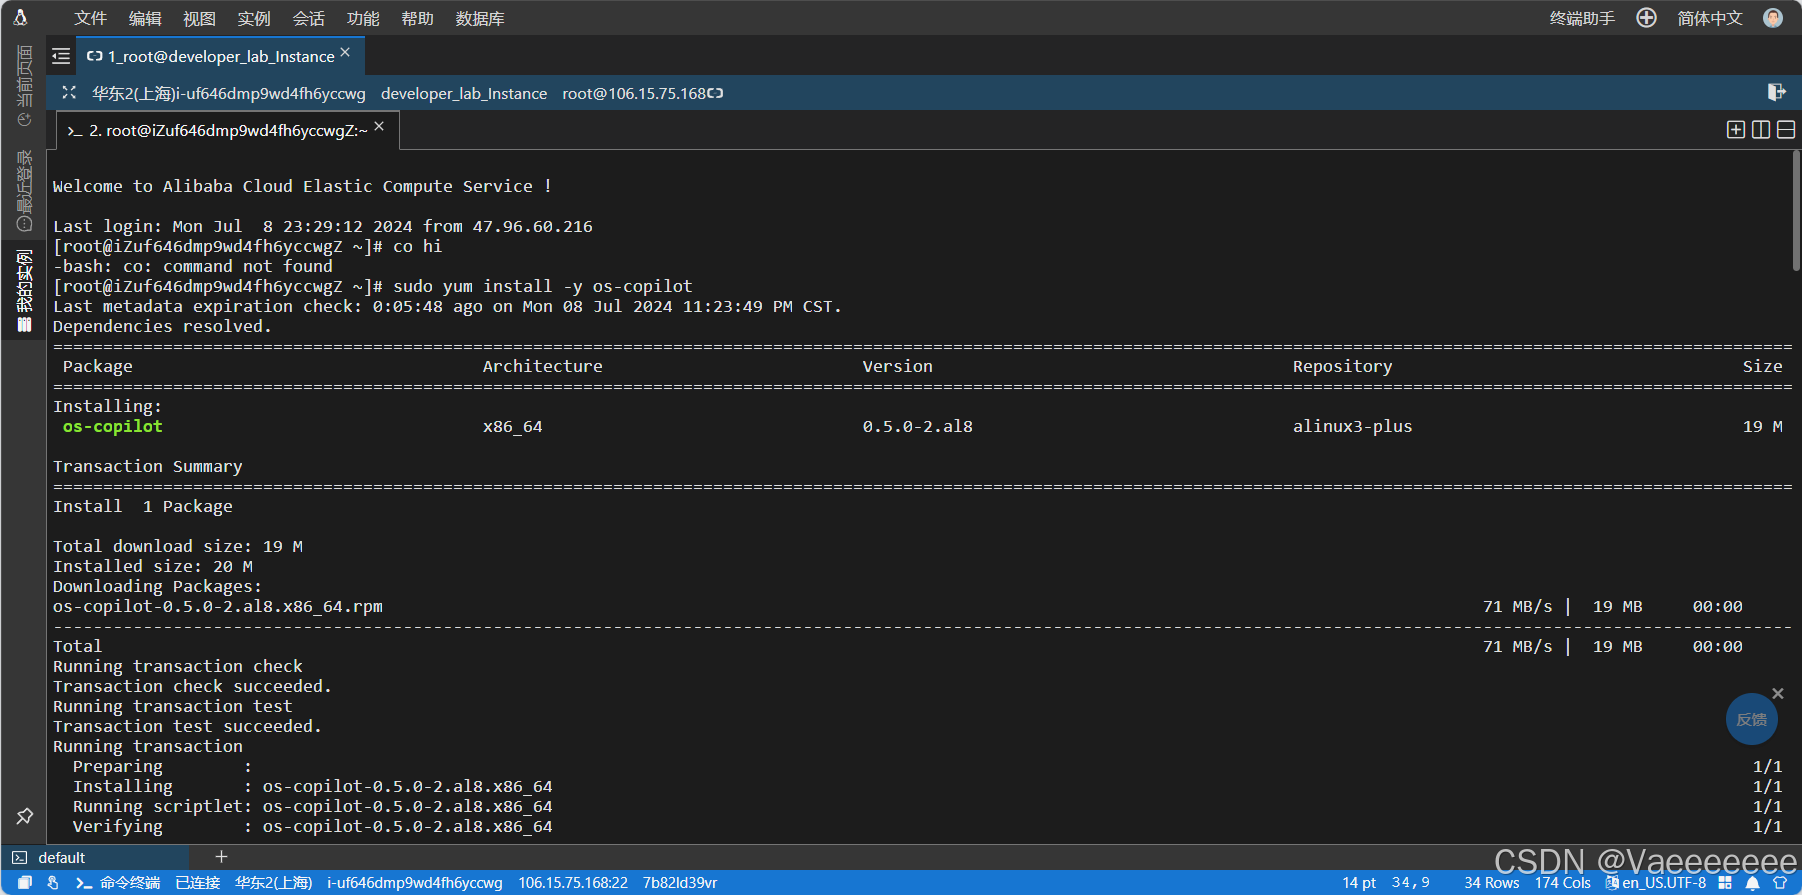The width and height of the screenshot is (1802, 895).
Task: Toggle the sidebar list icon left of the tabs
Action: point(61,56)
